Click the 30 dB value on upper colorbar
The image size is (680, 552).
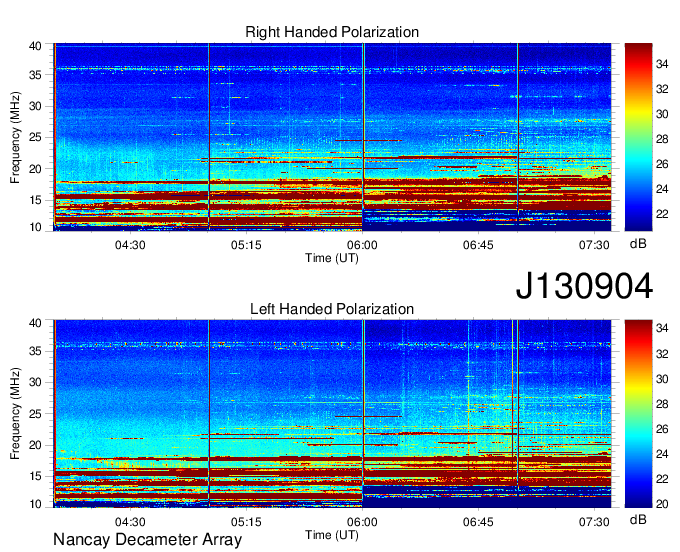coord(662,114)
